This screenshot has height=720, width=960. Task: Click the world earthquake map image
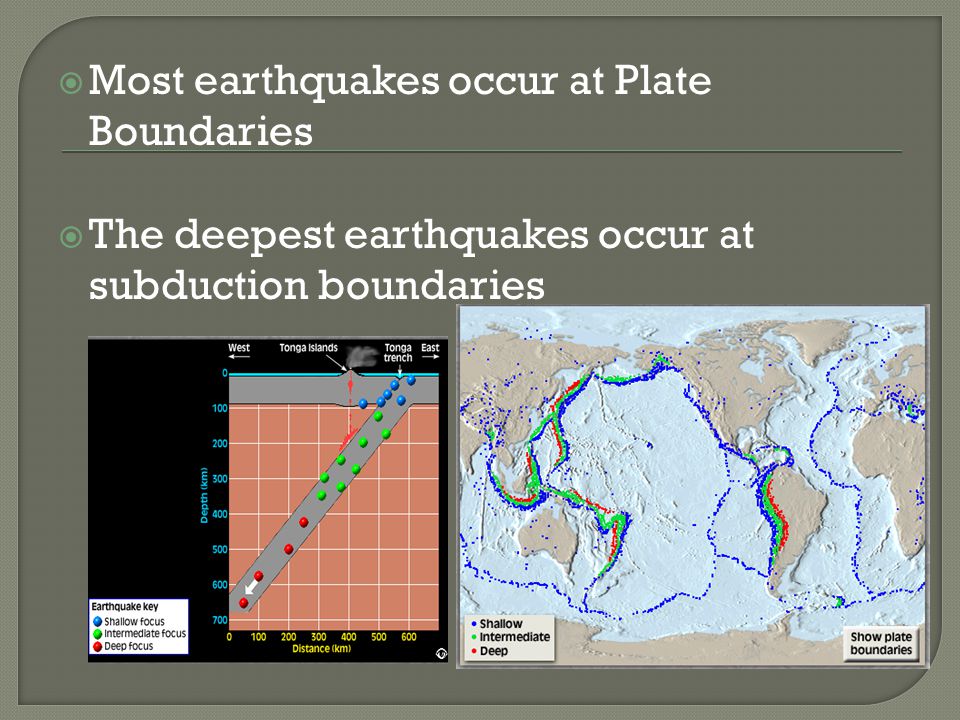(x=692, y=486)
